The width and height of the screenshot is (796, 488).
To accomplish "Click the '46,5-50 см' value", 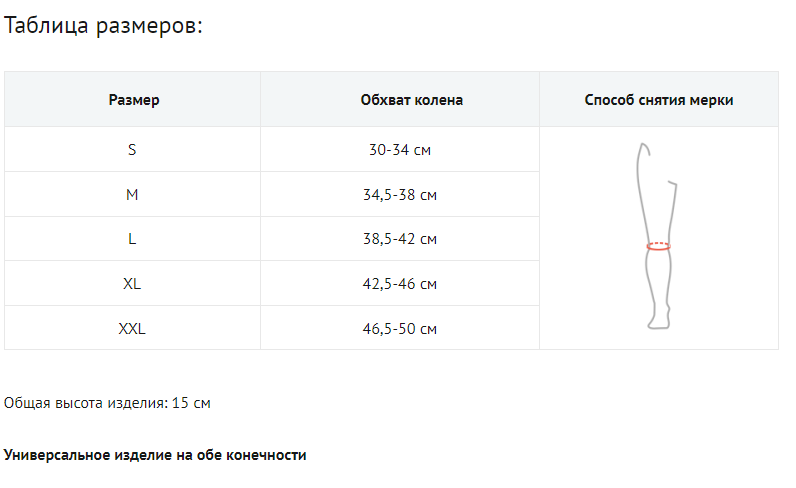I will [400, 328].
